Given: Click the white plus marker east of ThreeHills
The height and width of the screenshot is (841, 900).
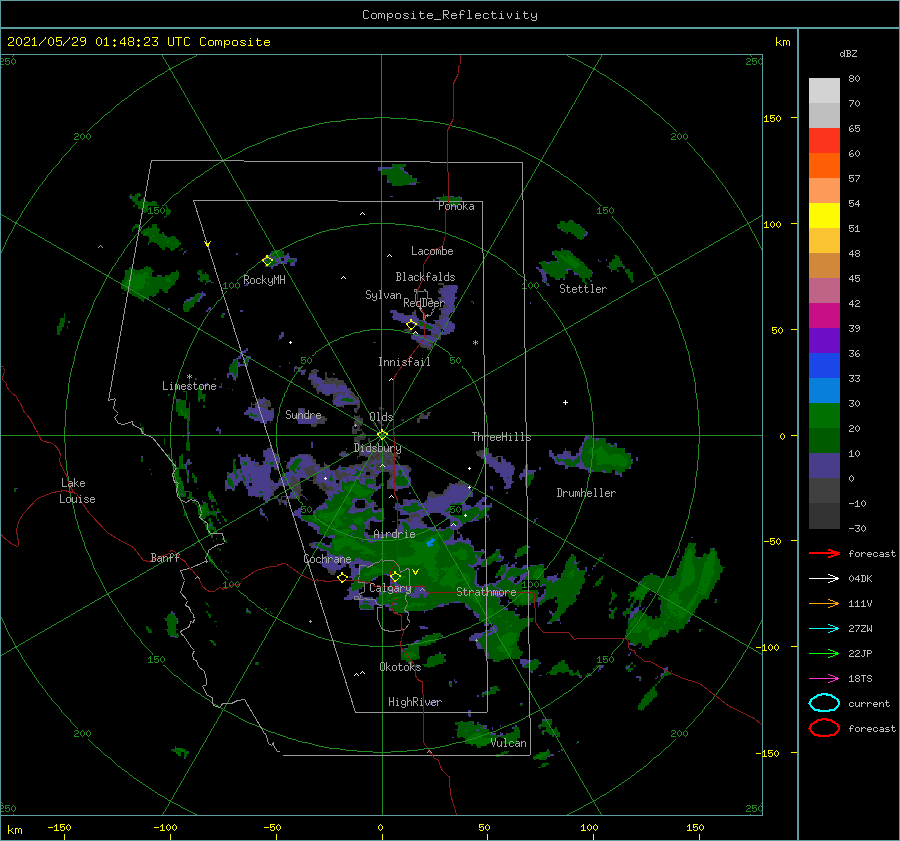Looking at the screenshot, I should coord(565,402).
